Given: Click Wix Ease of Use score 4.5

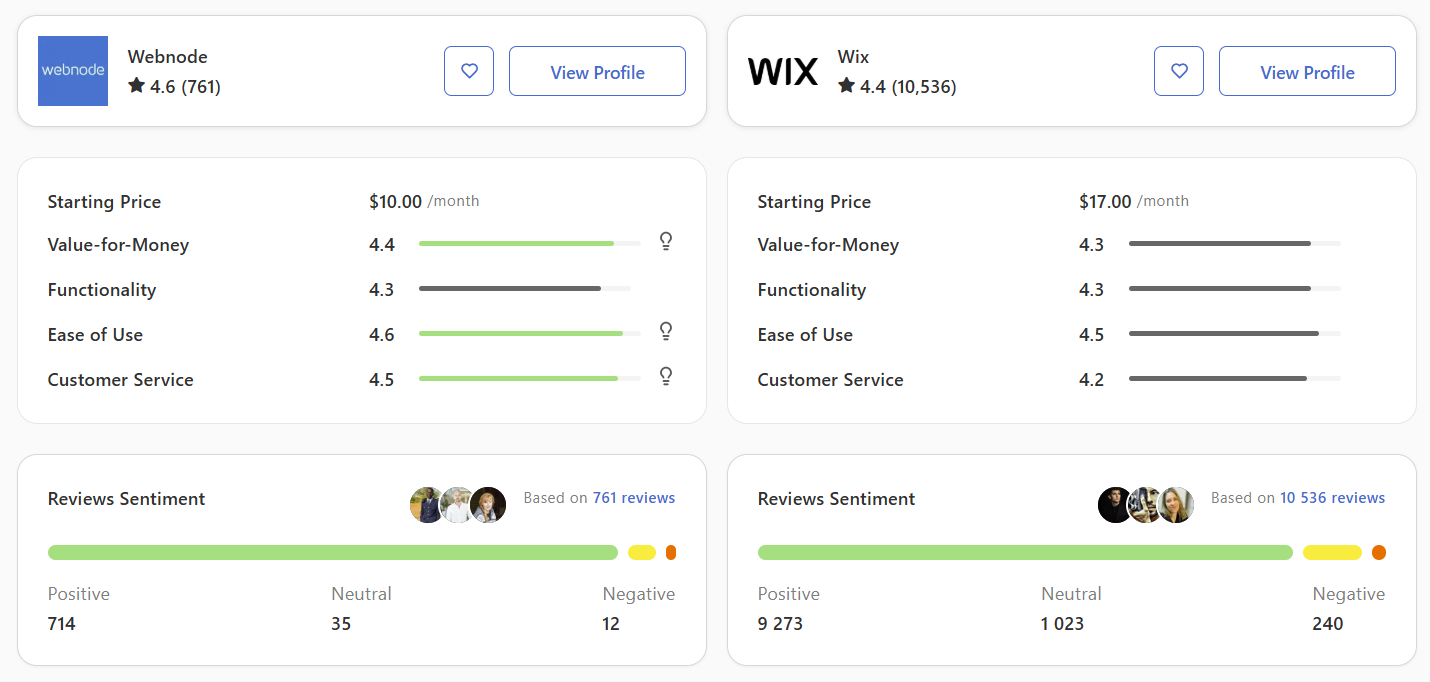Looking at the screenshot, I should pos(1092,335).
